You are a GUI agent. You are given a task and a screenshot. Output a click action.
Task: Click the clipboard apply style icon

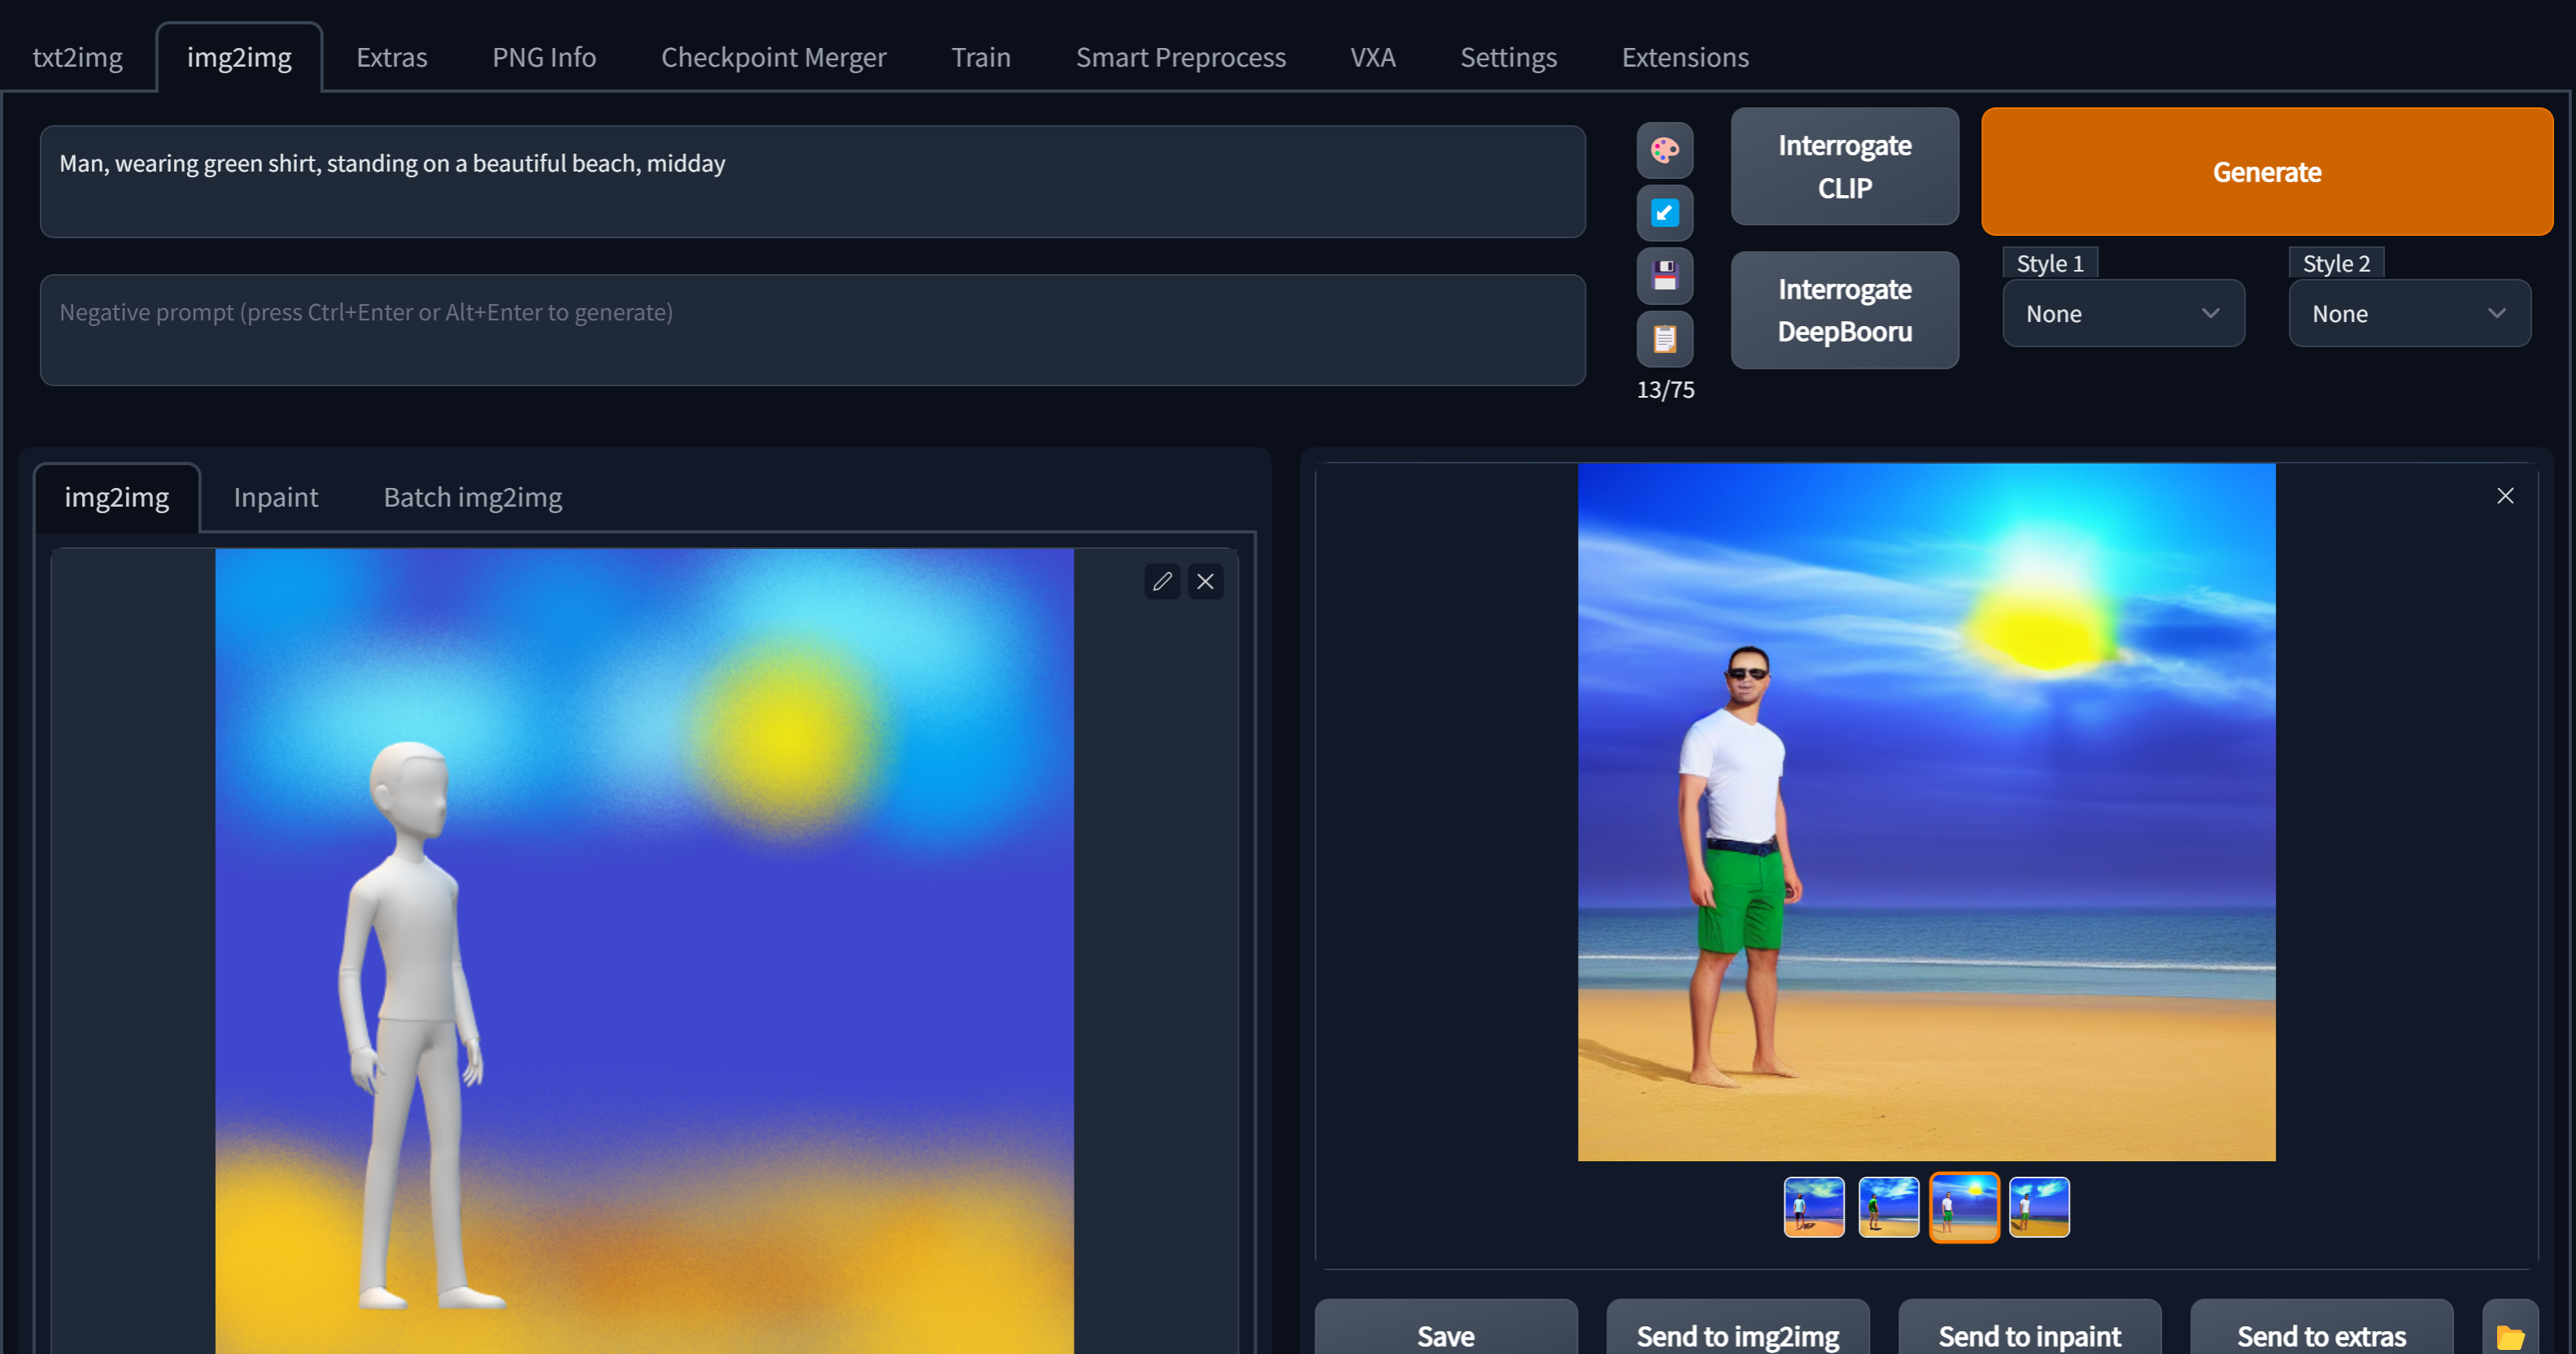(1664, 339)
